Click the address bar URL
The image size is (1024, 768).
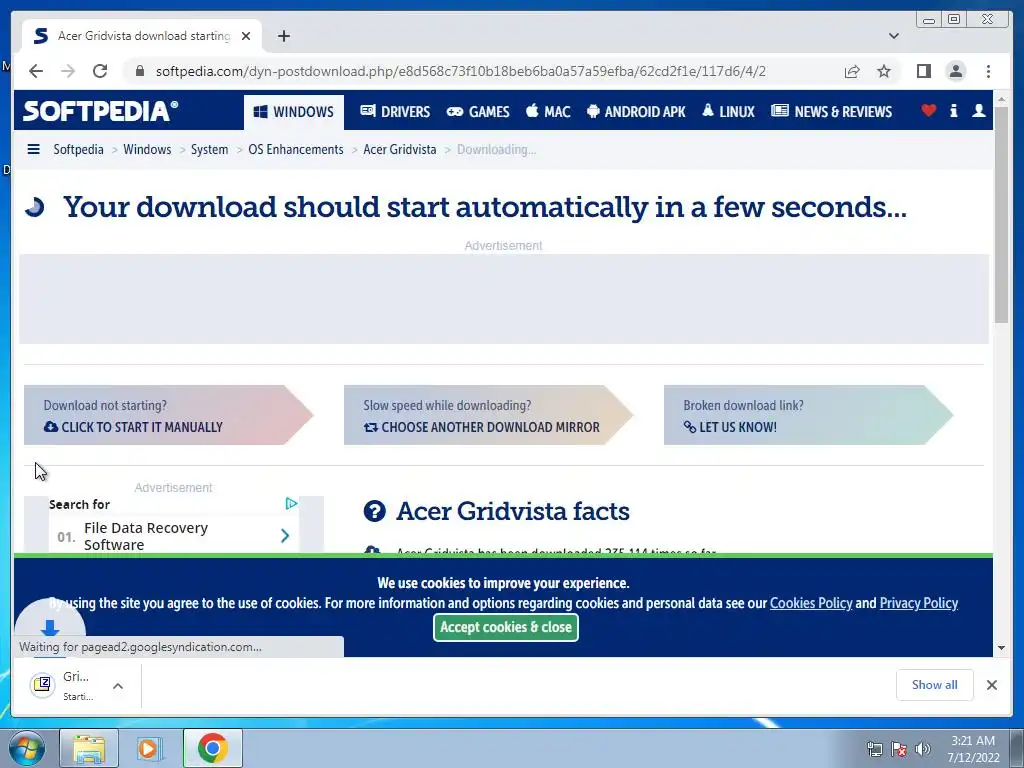(460, 71)
